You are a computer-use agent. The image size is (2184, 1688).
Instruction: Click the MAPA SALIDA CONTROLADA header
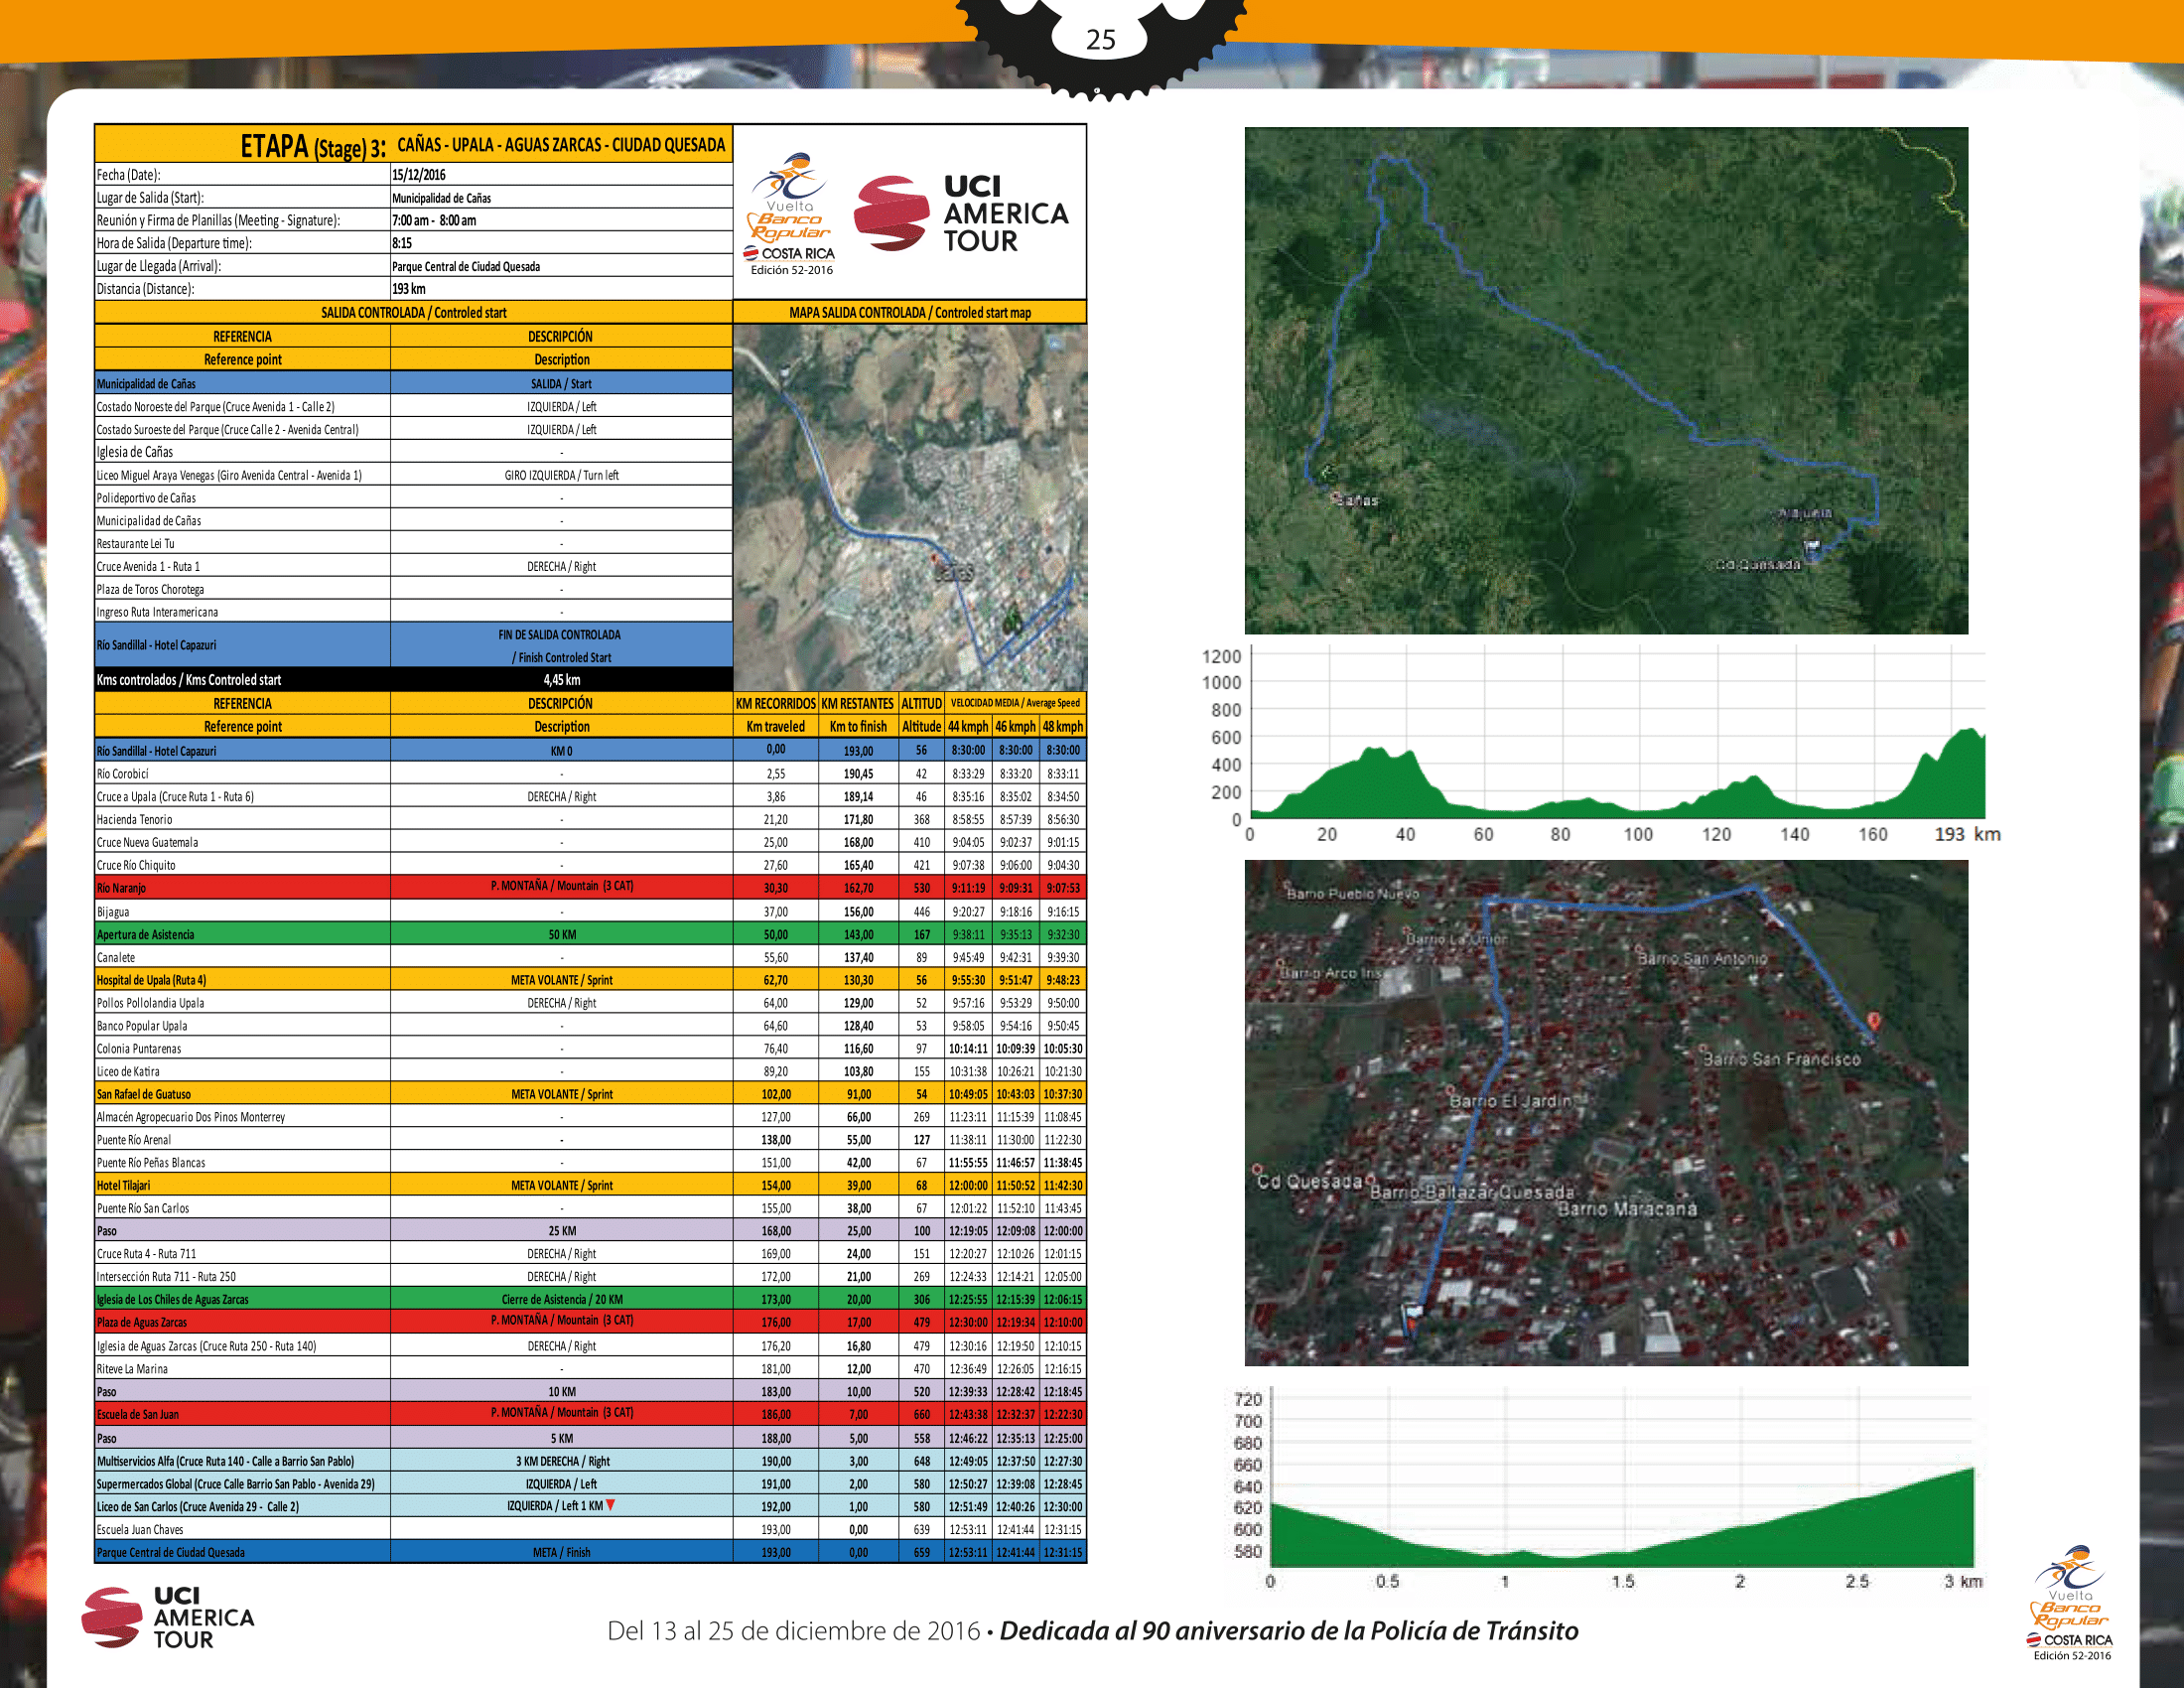pos(909,313)
